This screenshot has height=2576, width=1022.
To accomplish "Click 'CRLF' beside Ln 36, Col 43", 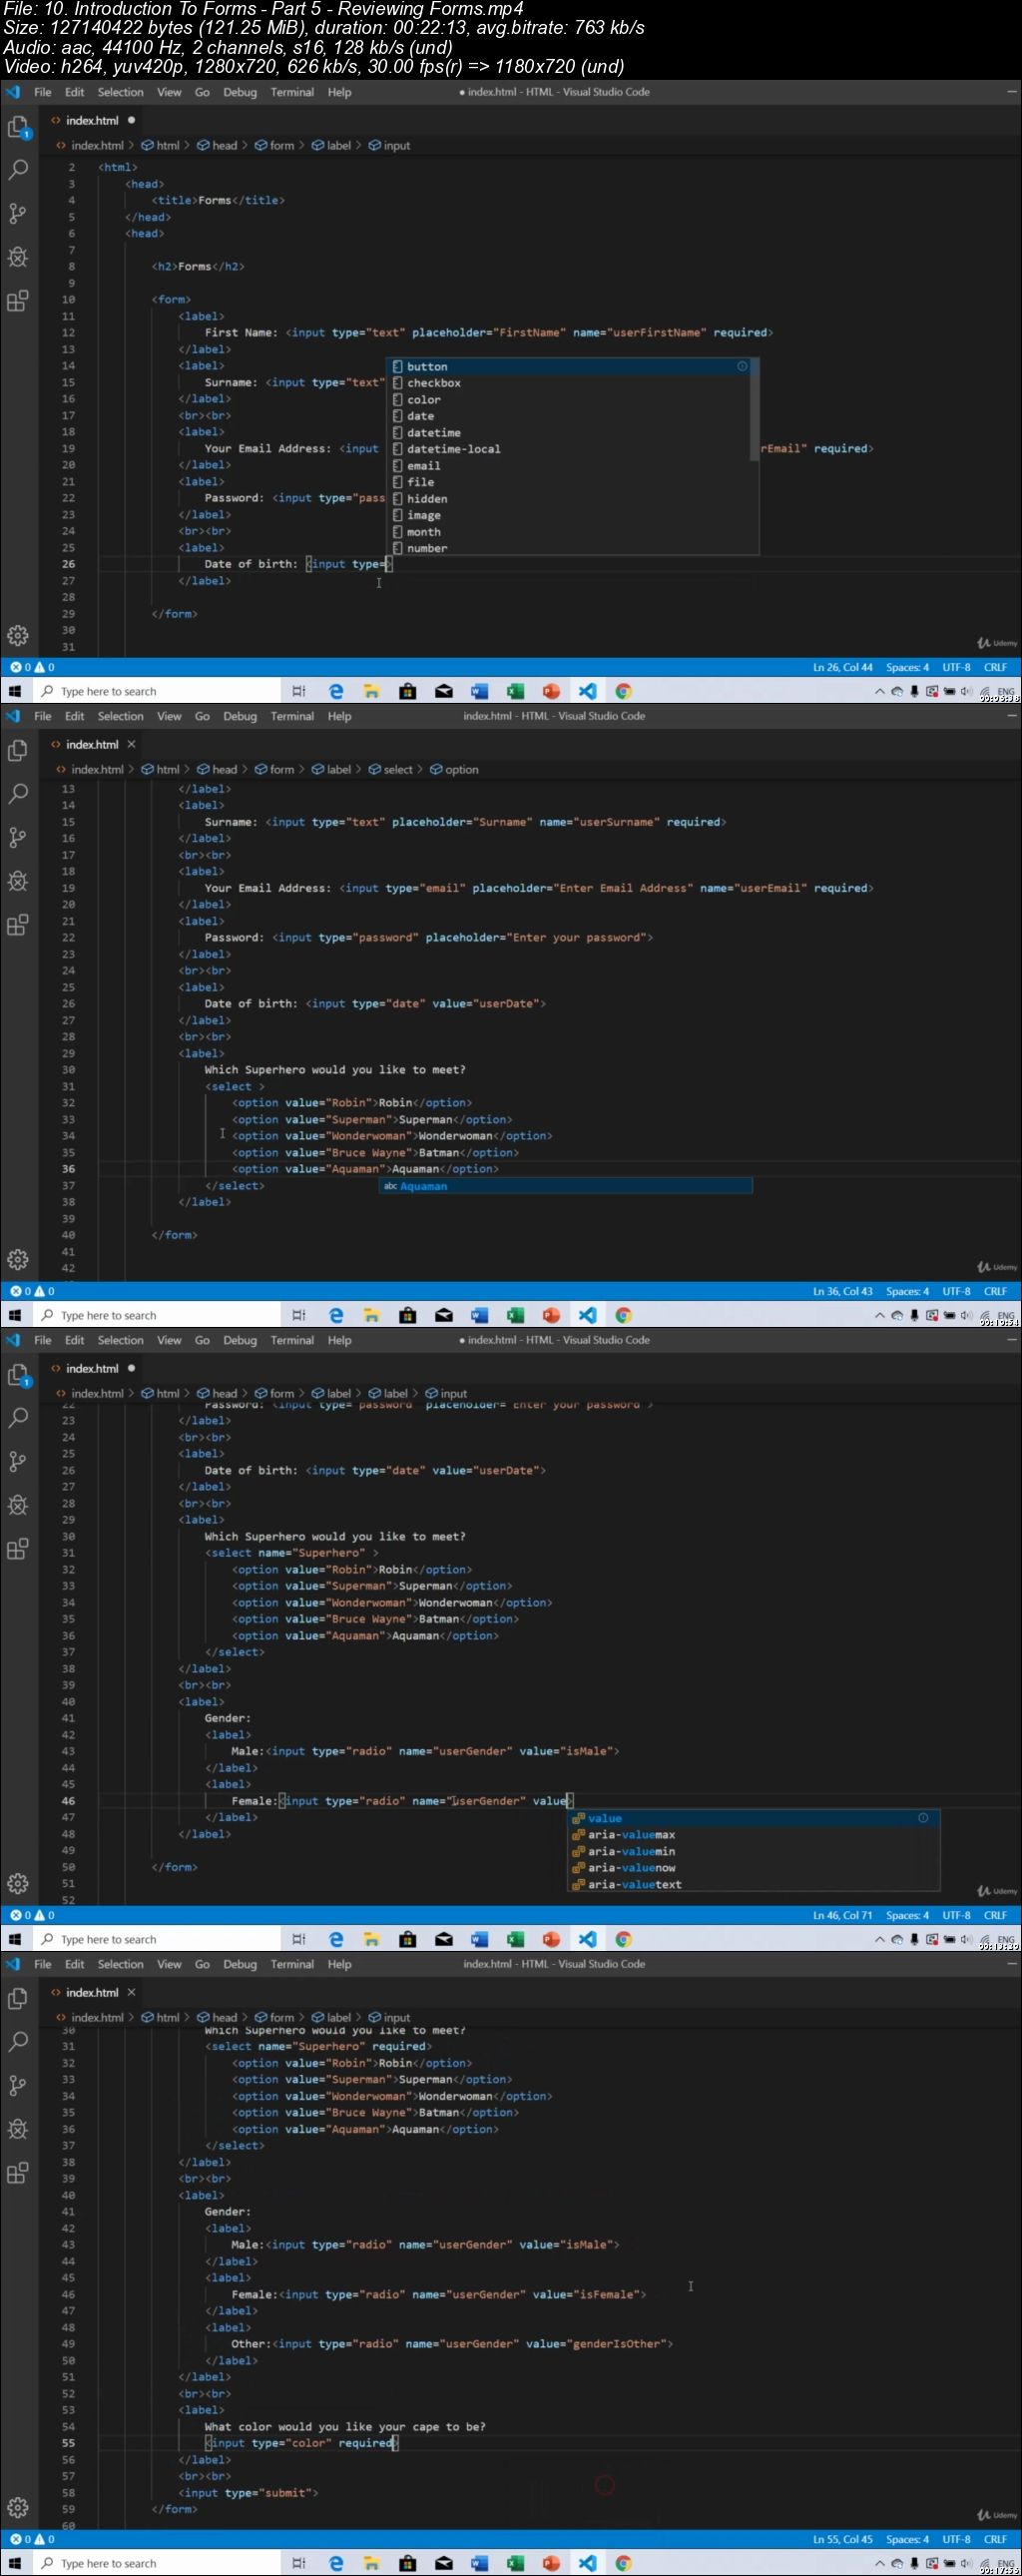I will 996,1291.
